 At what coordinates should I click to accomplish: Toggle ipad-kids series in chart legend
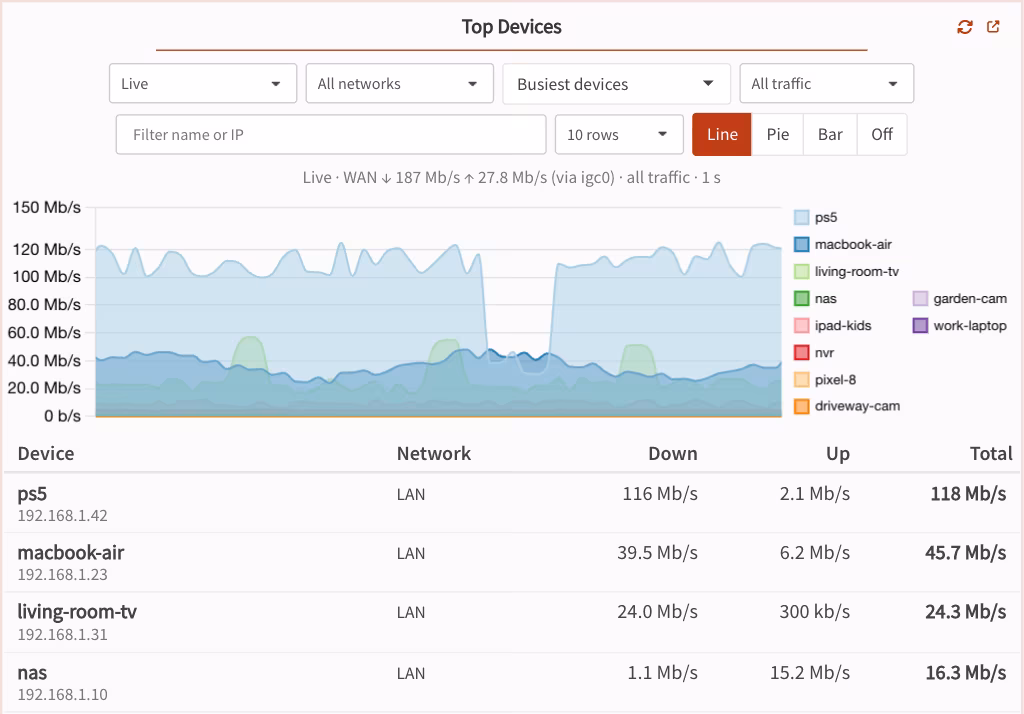(832, 325)
